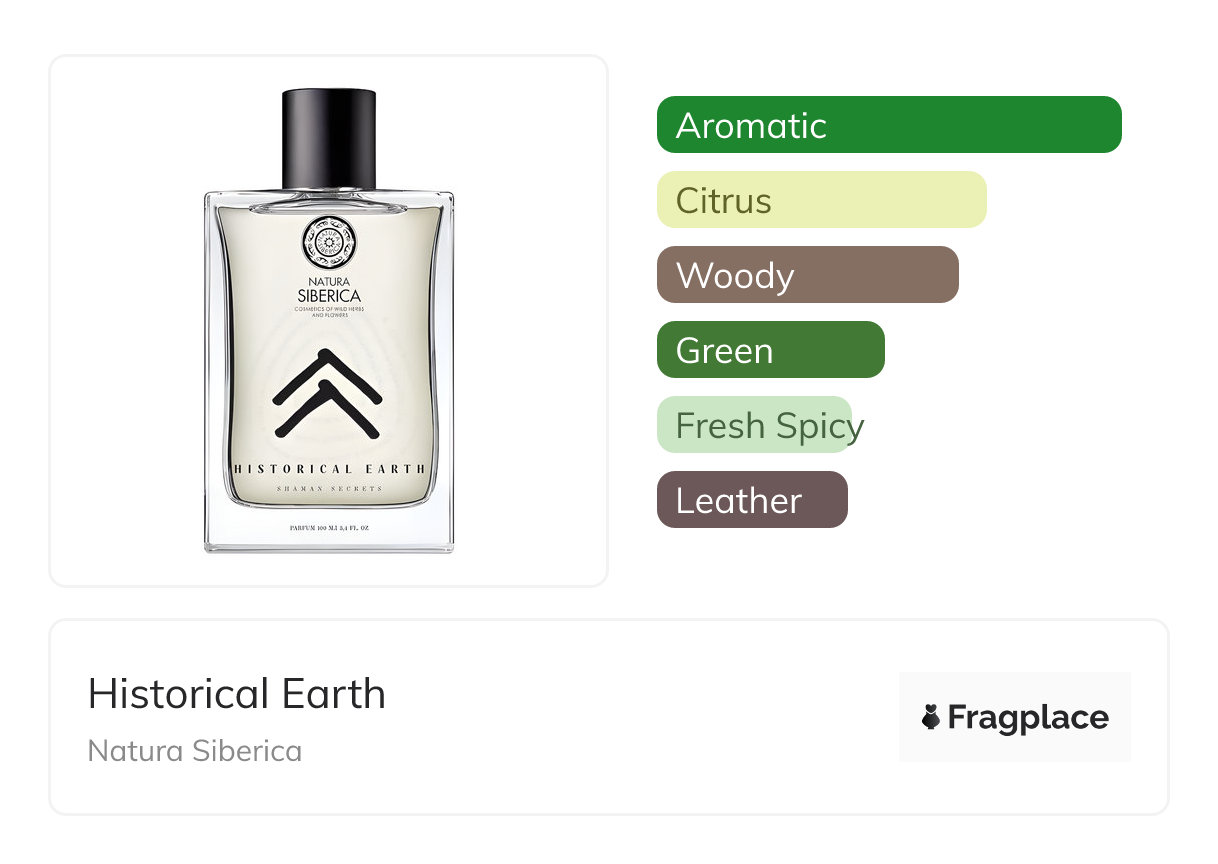Click the Fragplace wordmark text
The width and height of the screenshot is (1218, 864).
[1028, 718]
